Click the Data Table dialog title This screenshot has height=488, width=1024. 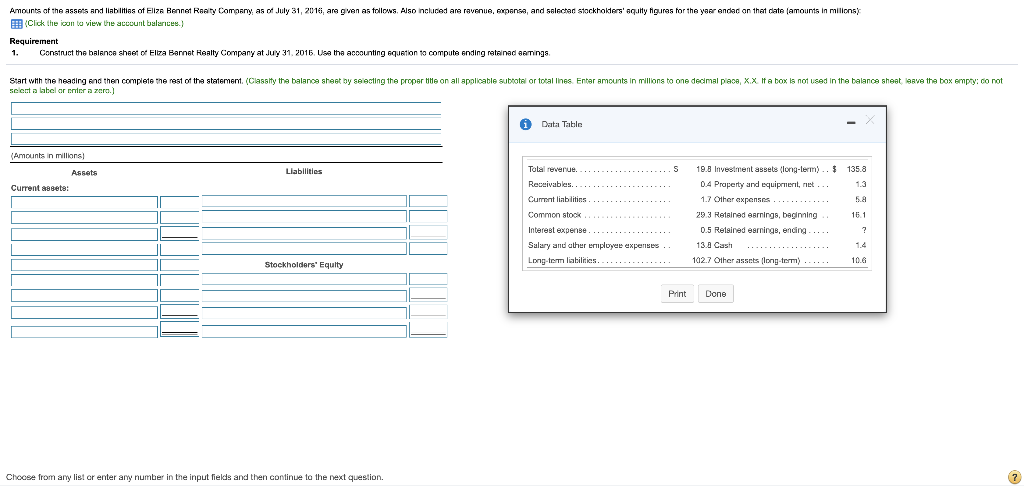(x=562, y=124)
